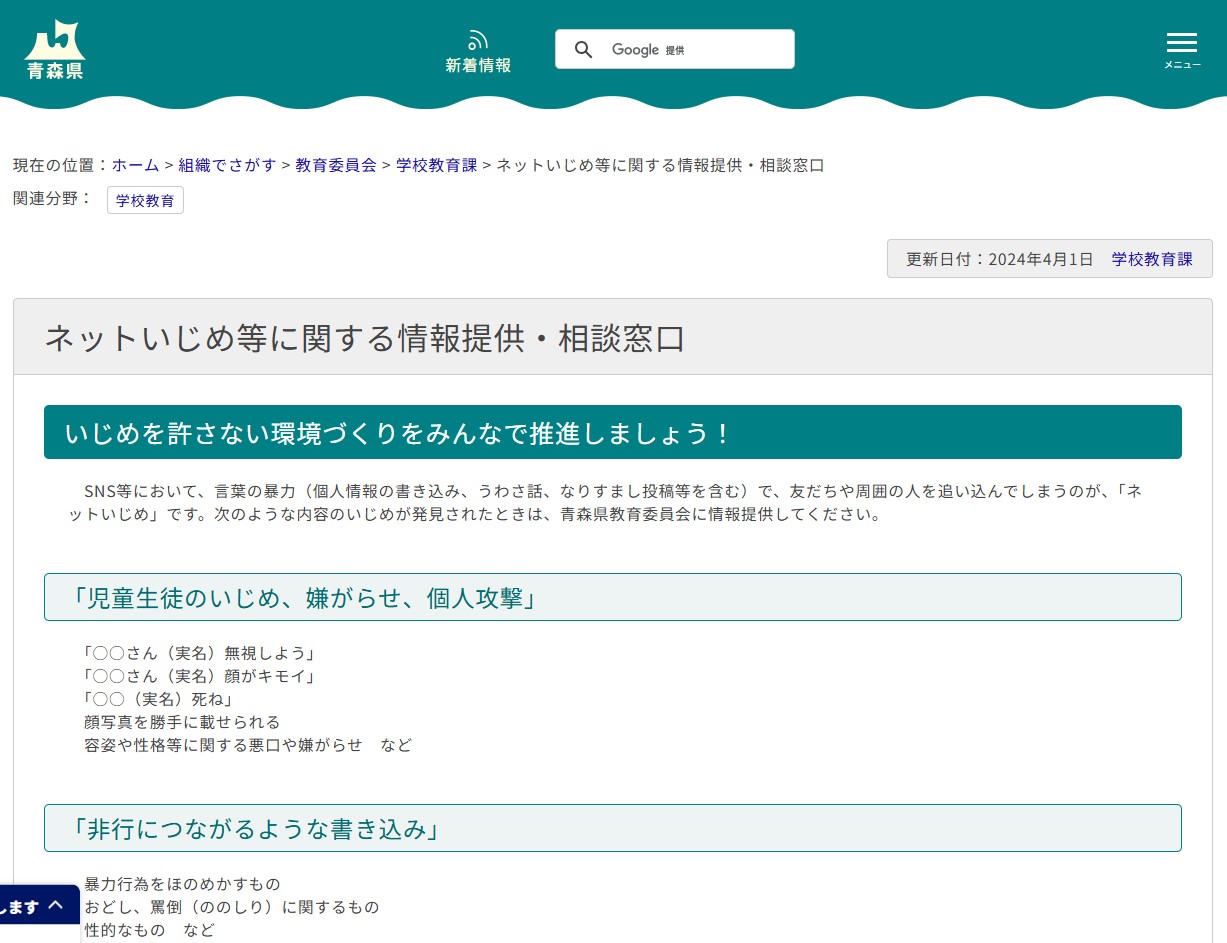Open the メニュー from the top right
Viewport: 1227px width, 943px height.
[1181, 48]
